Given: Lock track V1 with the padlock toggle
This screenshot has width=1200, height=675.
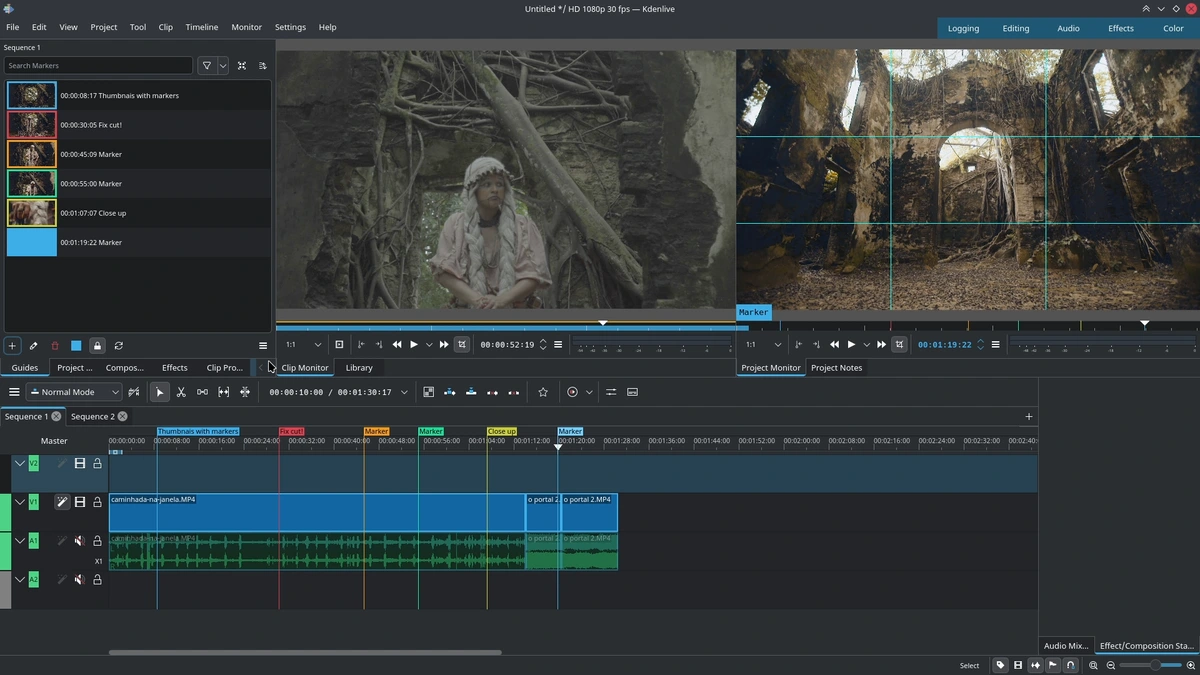Looking at the screenshot, I should pyautogui.click(x=97, y=502).
